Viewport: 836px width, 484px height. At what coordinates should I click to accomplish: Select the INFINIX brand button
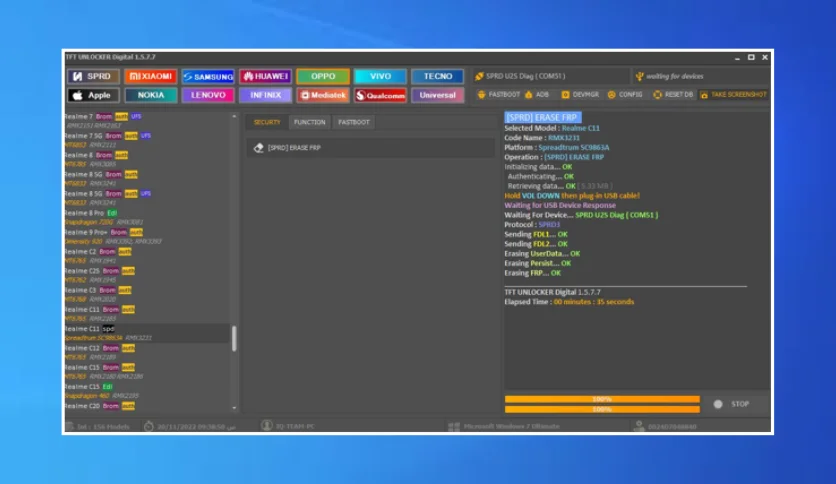(x=266, y=95)
